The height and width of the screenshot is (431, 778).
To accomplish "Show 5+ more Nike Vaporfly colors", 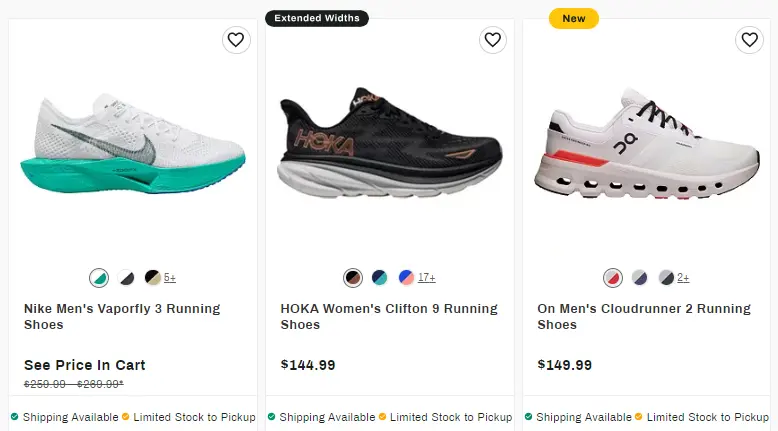I will point(170,278).
